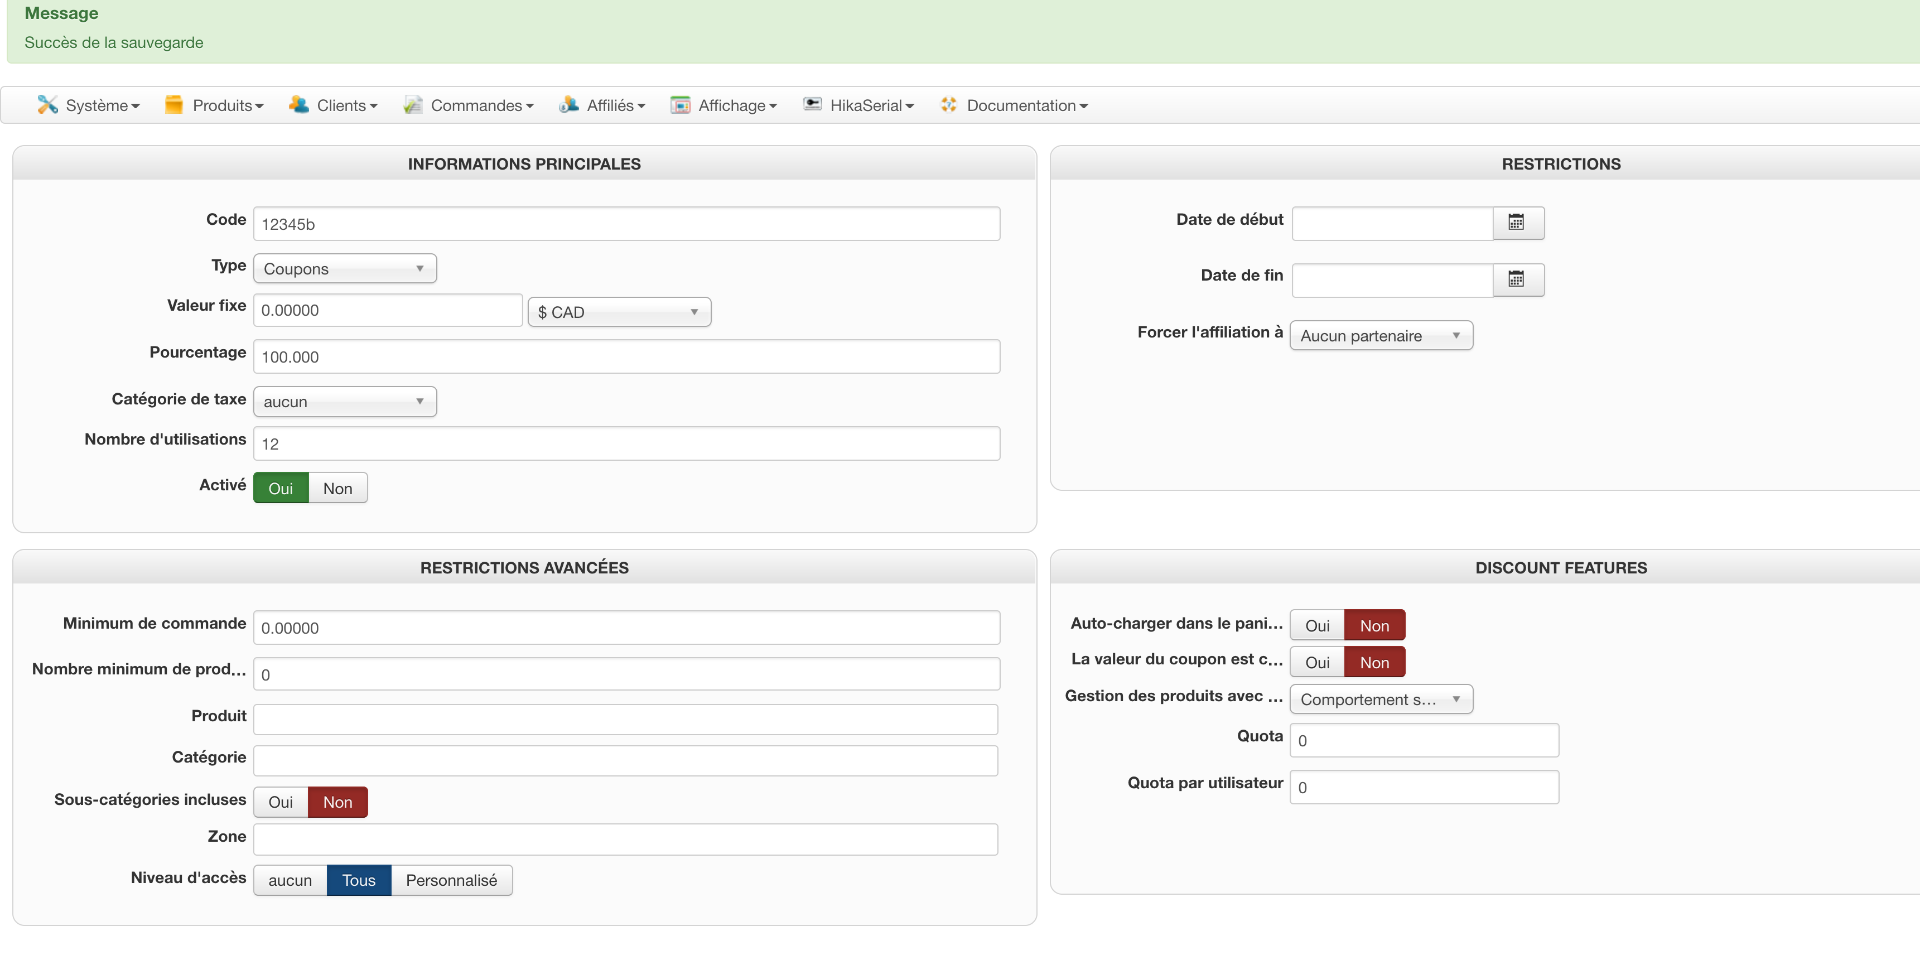1920x963 pixels.
Task: Click the Pourcentage input field
Action: pos(626,357)
